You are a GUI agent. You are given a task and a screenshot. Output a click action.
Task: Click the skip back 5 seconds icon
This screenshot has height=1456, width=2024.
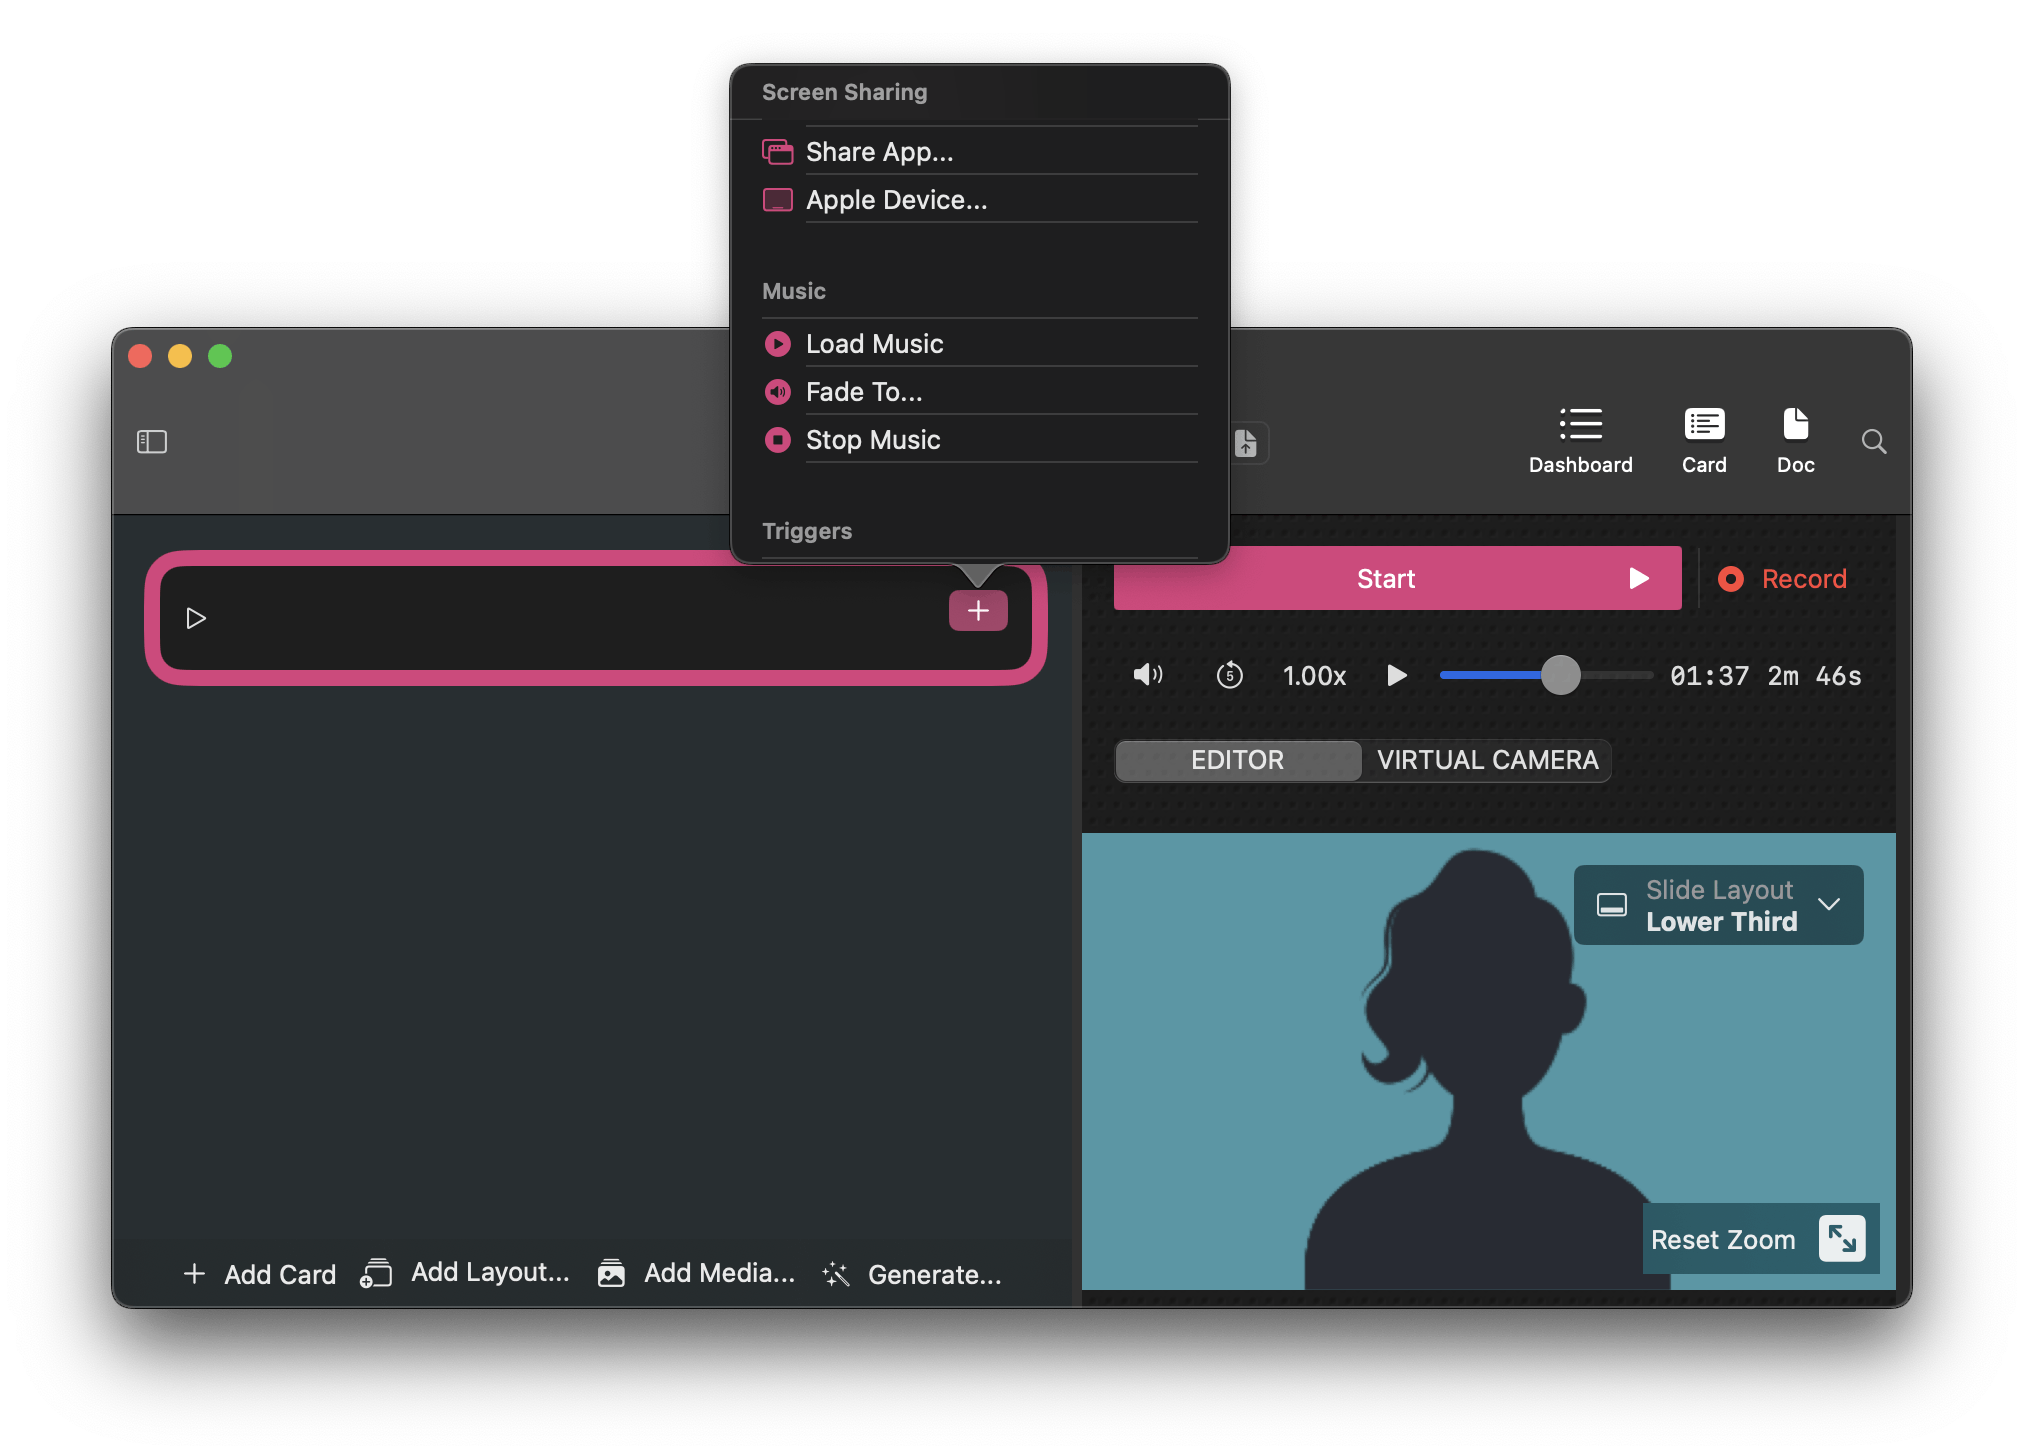pyautogui.click(x=1229, y=676)
